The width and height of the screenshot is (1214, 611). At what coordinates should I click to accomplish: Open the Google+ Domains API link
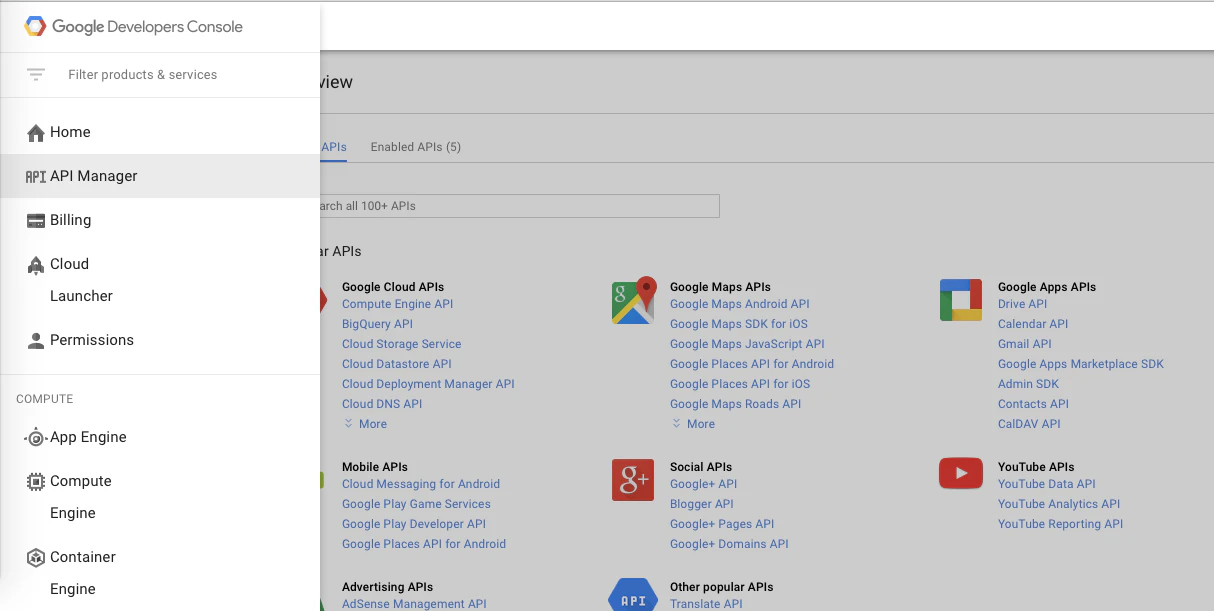point(729,544)
